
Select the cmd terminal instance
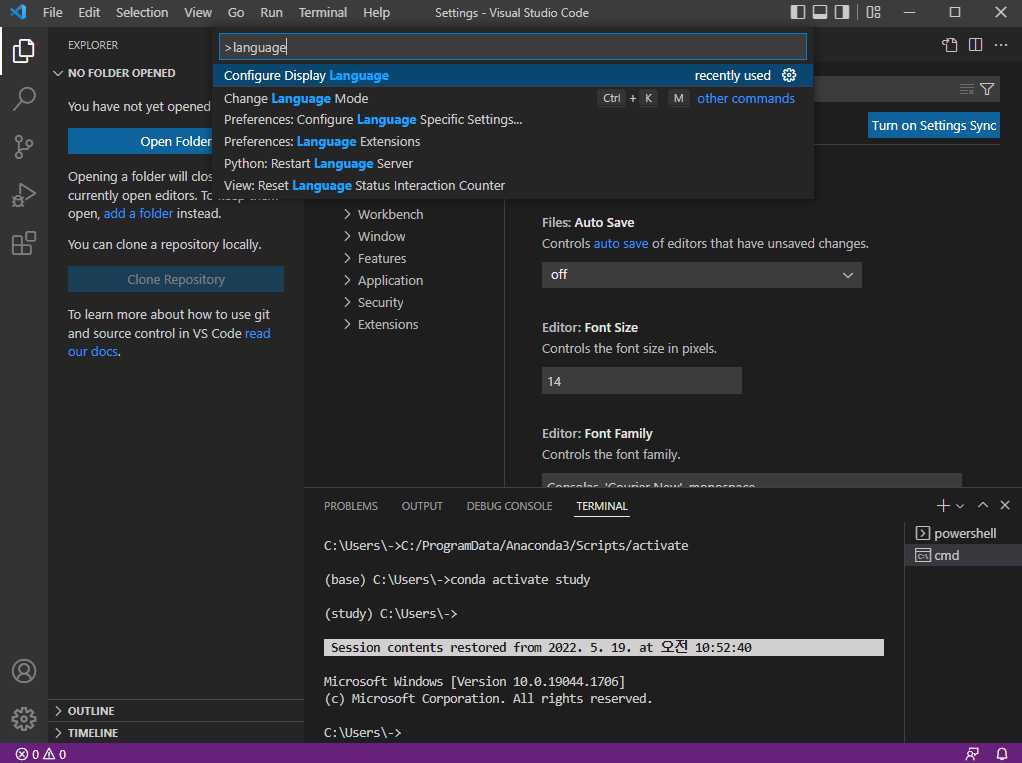[x=963, y=555]
